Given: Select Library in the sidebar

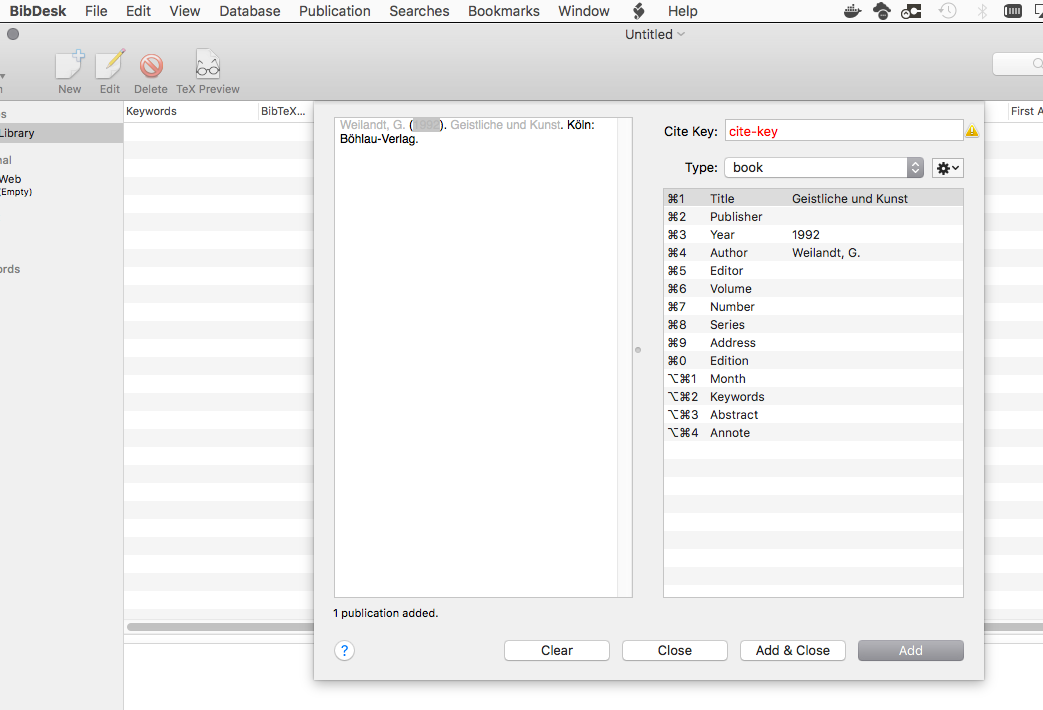Looking at the screenshot, I should 61,133.
